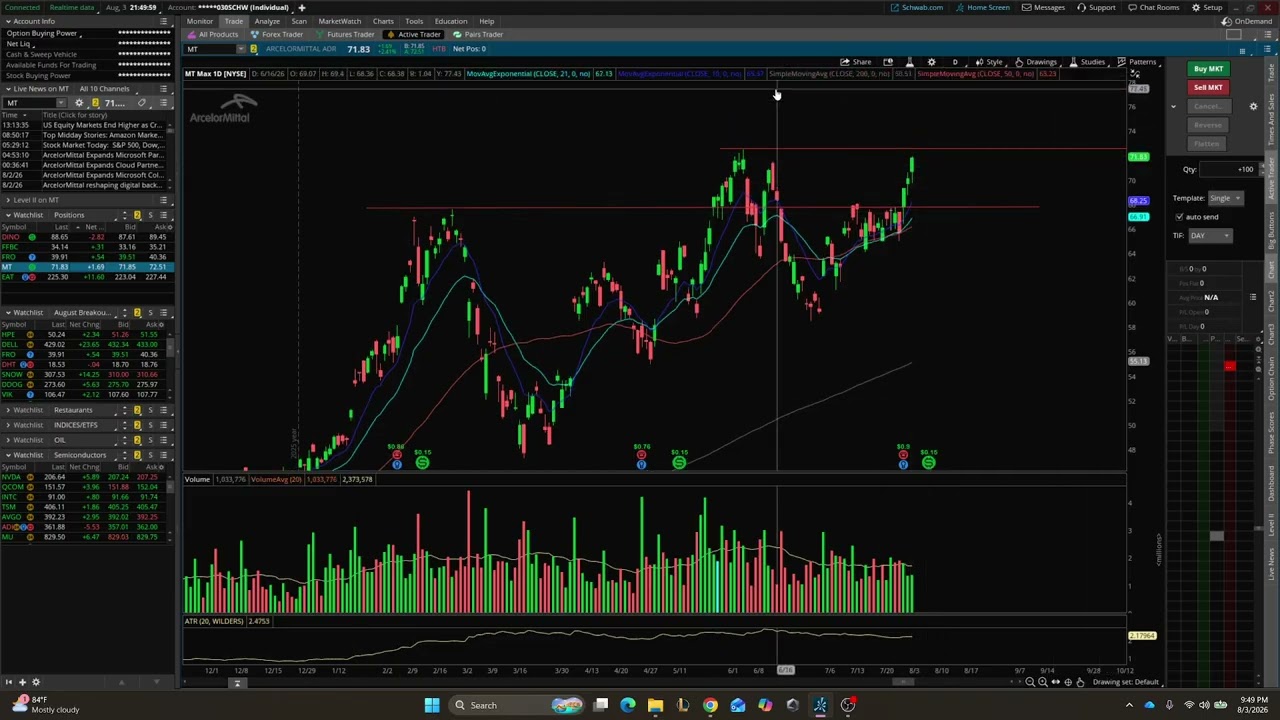1280x720 pixels.
Task: Go to Home Screen link
Action: 983,7
